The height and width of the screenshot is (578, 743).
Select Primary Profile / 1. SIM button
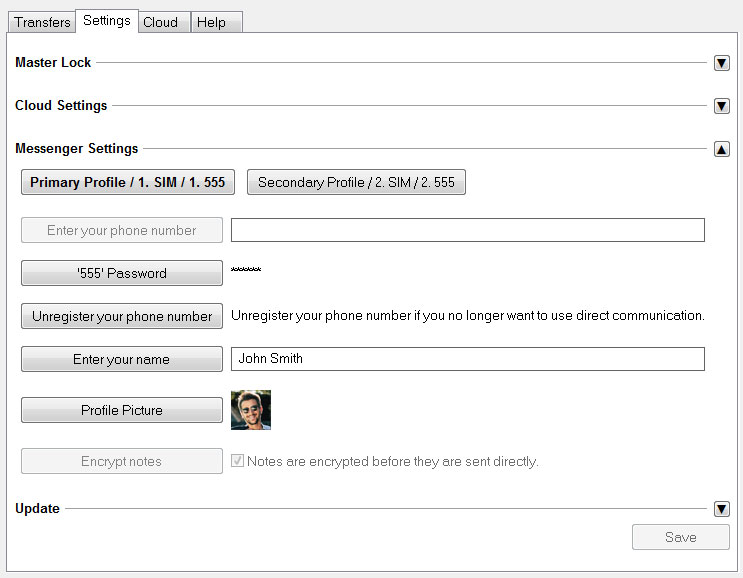[x=128, y=182]
